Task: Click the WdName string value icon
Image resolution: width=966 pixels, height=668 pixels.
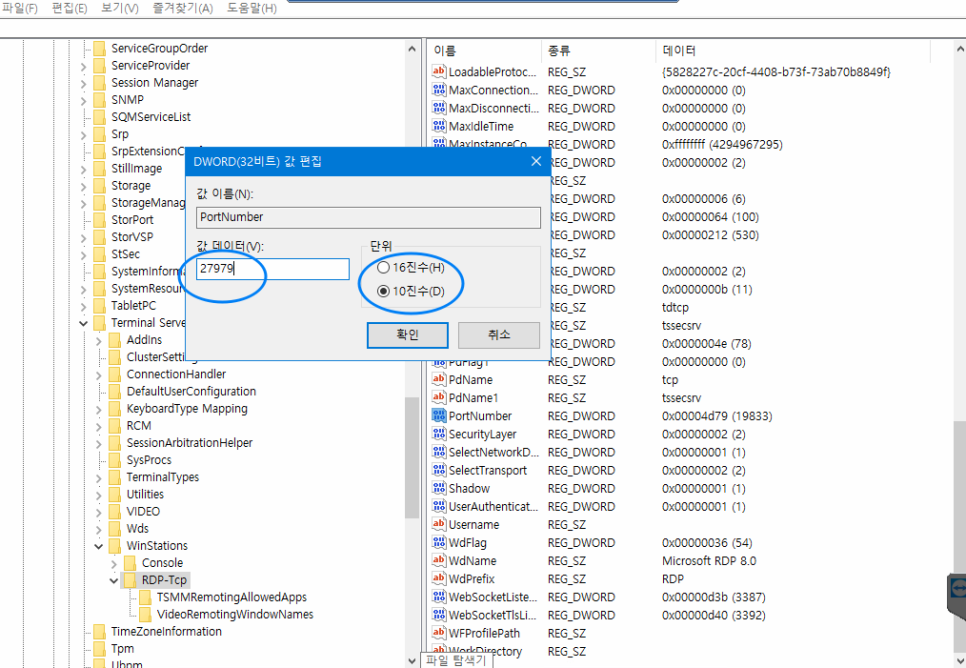Action: point(439,560)
